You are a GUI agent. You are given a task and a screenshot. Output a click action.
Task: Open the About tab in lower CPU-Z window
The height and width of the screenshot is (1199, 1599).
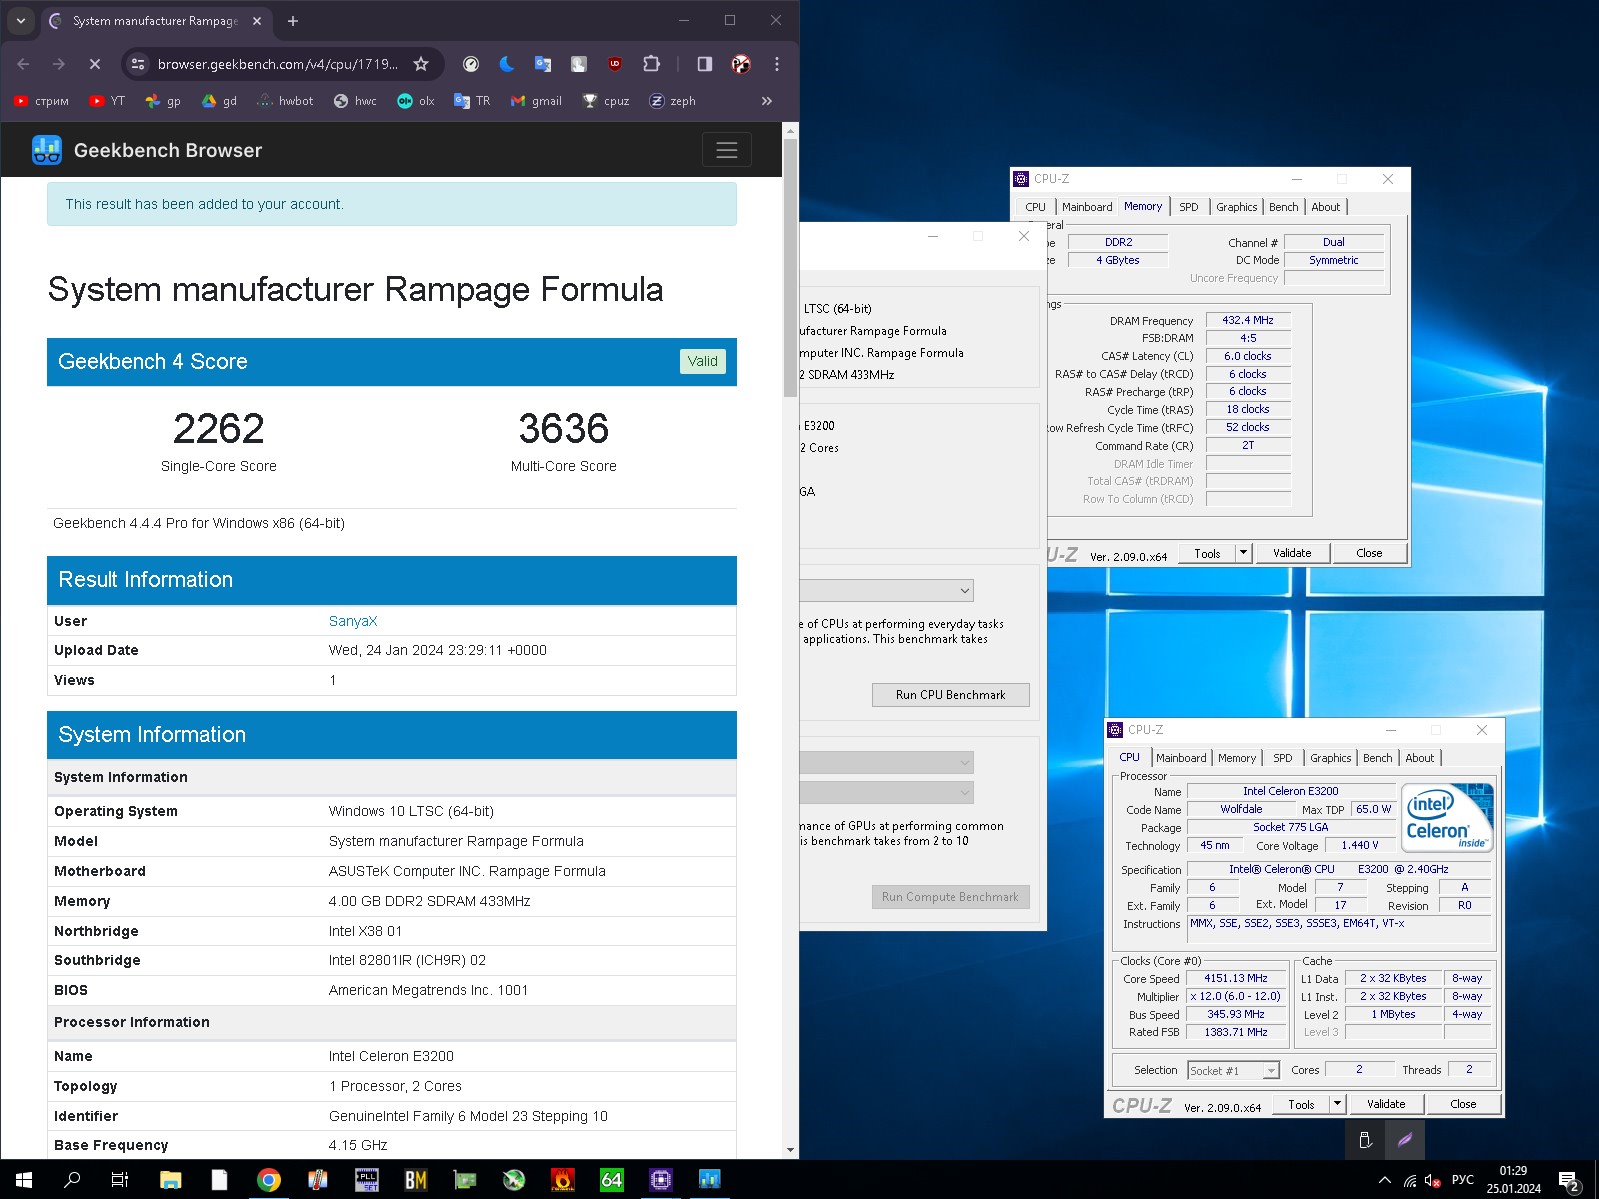1419,758
